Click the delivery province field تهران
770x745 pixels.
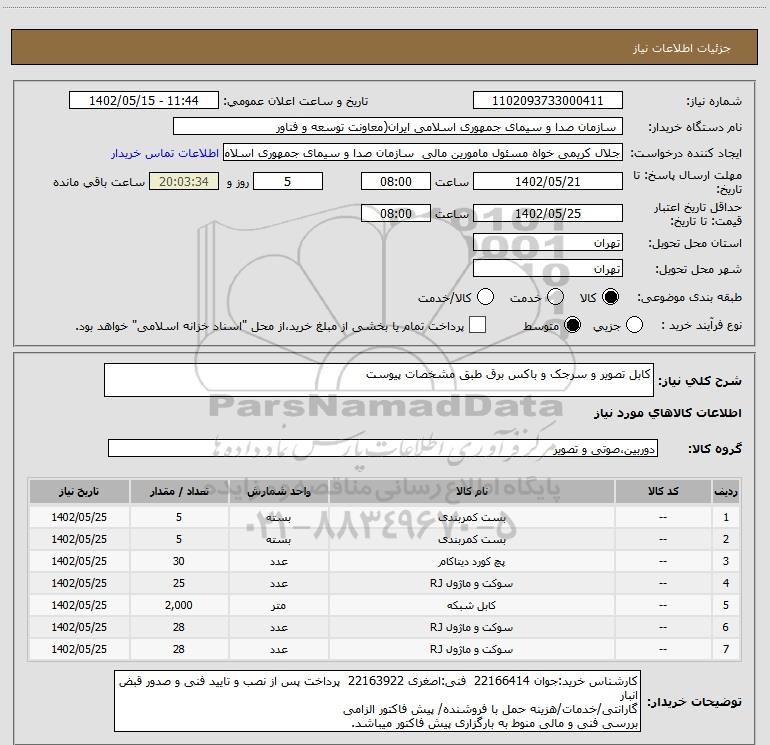pos(548,243)
